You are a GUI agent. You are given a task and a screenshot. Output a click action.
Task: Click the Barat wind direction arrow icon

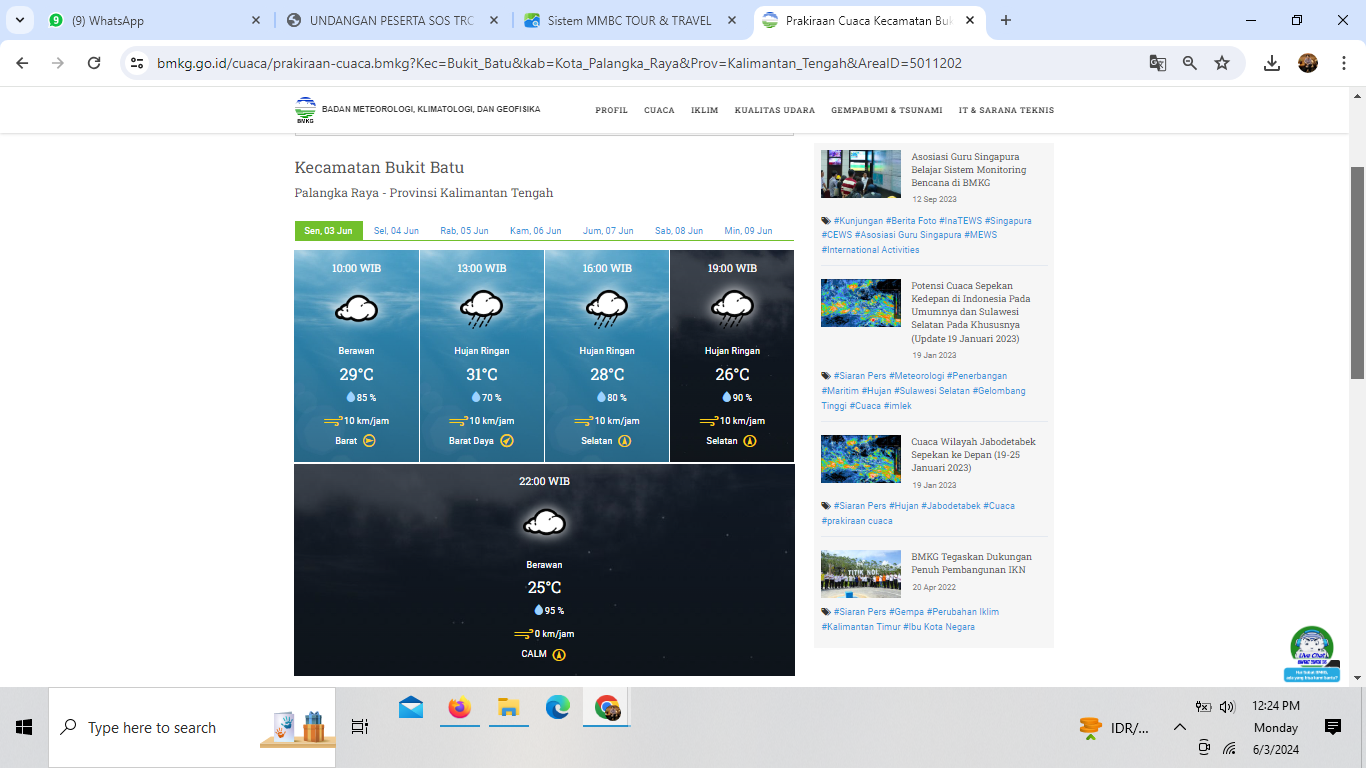tap(369, 441)
